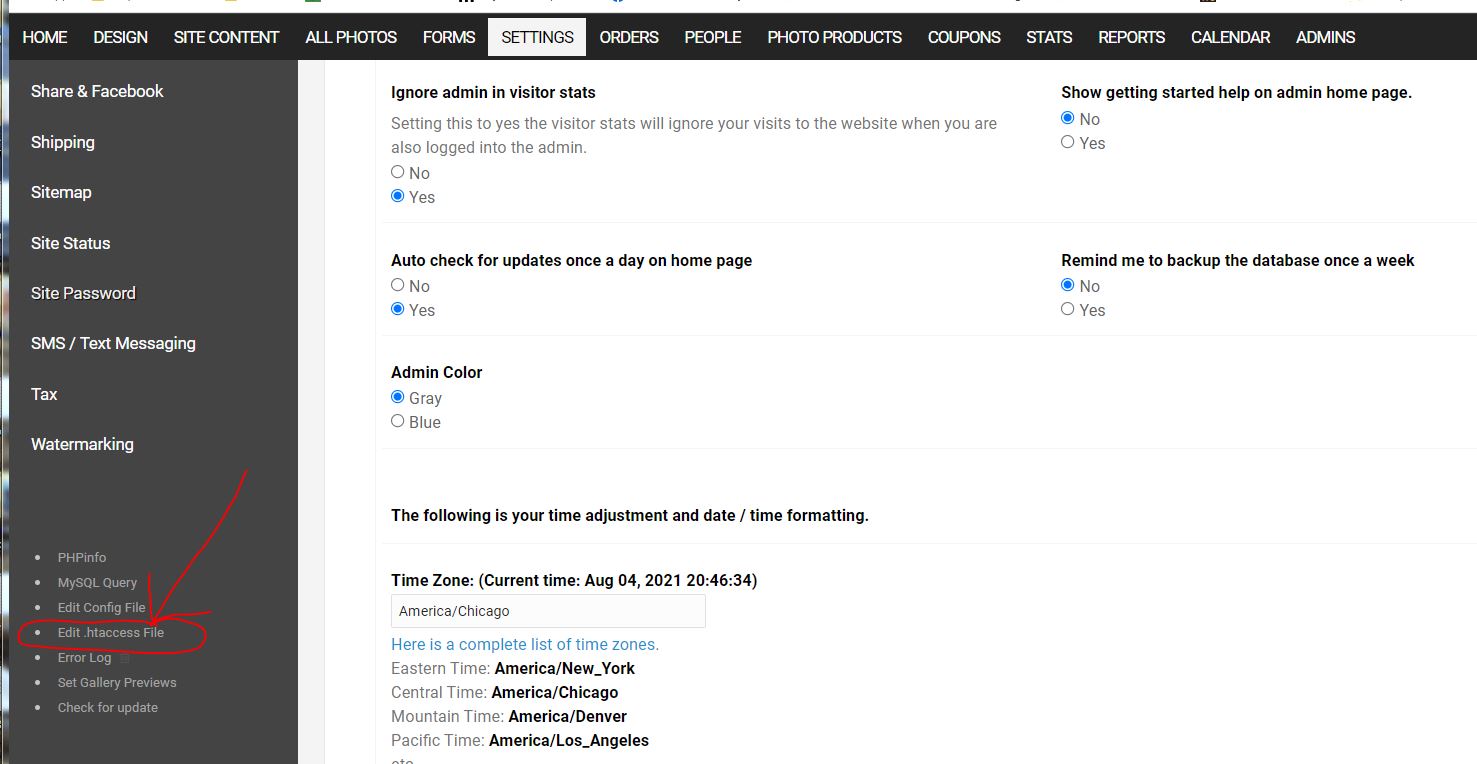This screenshot has width=1477, height=764.
Task: Go to the Watermarking settings
Action: (82, 444)
